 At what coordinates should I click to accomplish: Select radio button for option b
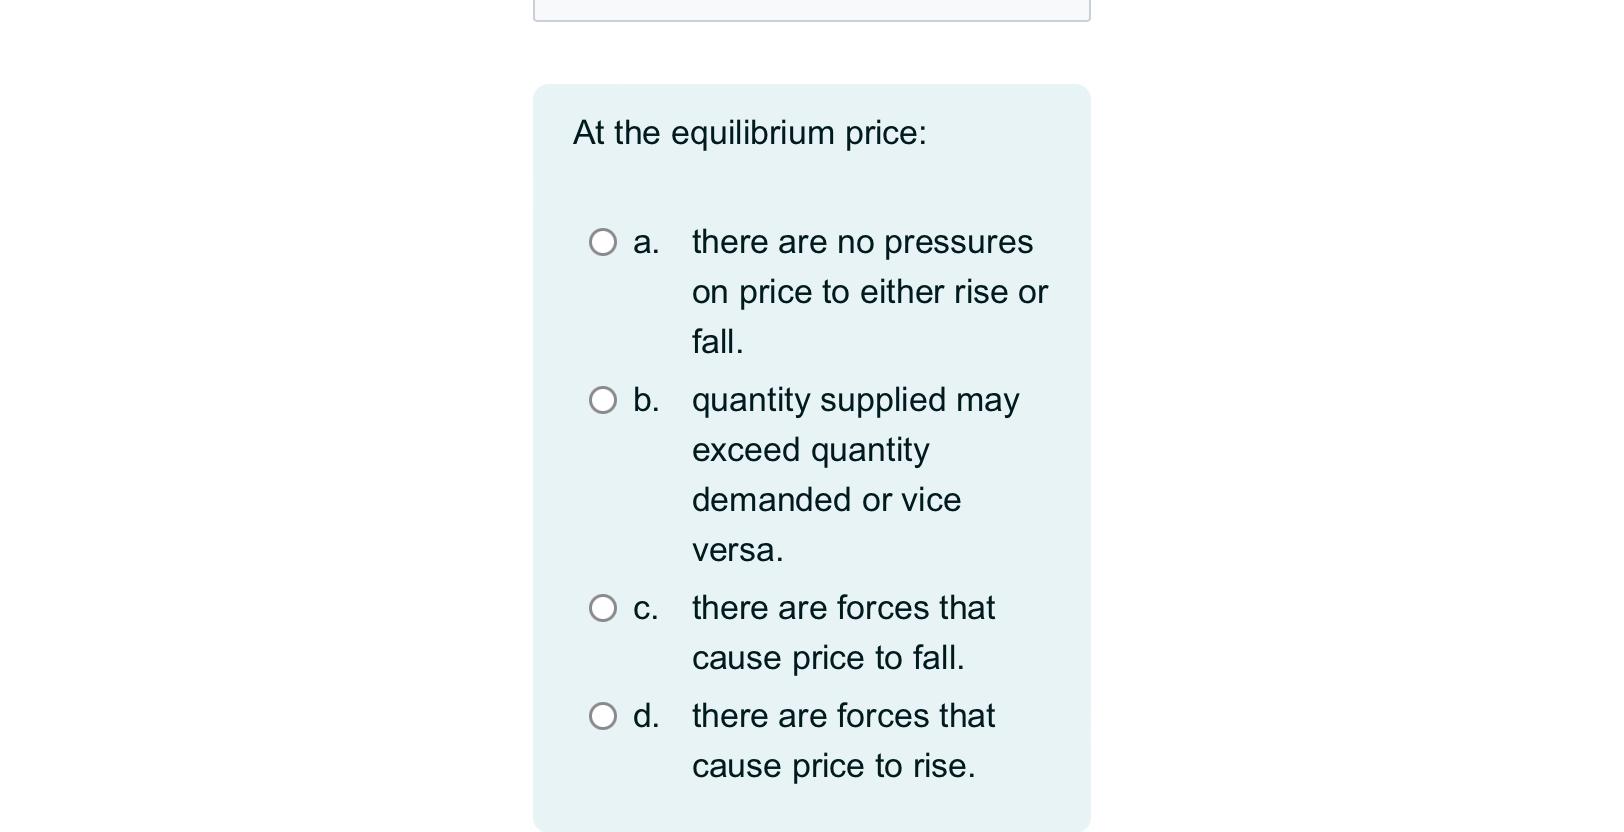click(603, 400)
